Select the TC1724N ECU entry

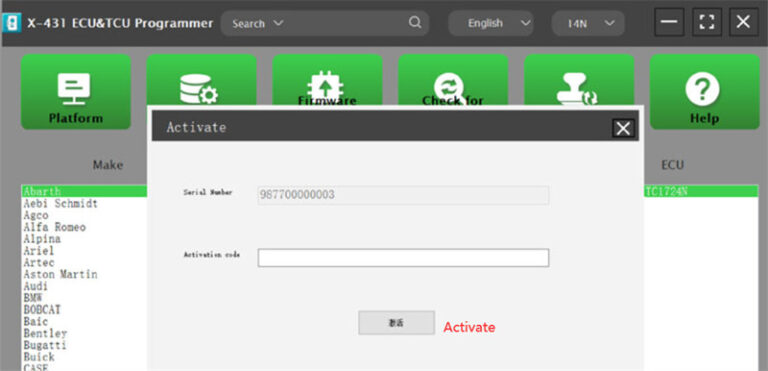(700, 191)
